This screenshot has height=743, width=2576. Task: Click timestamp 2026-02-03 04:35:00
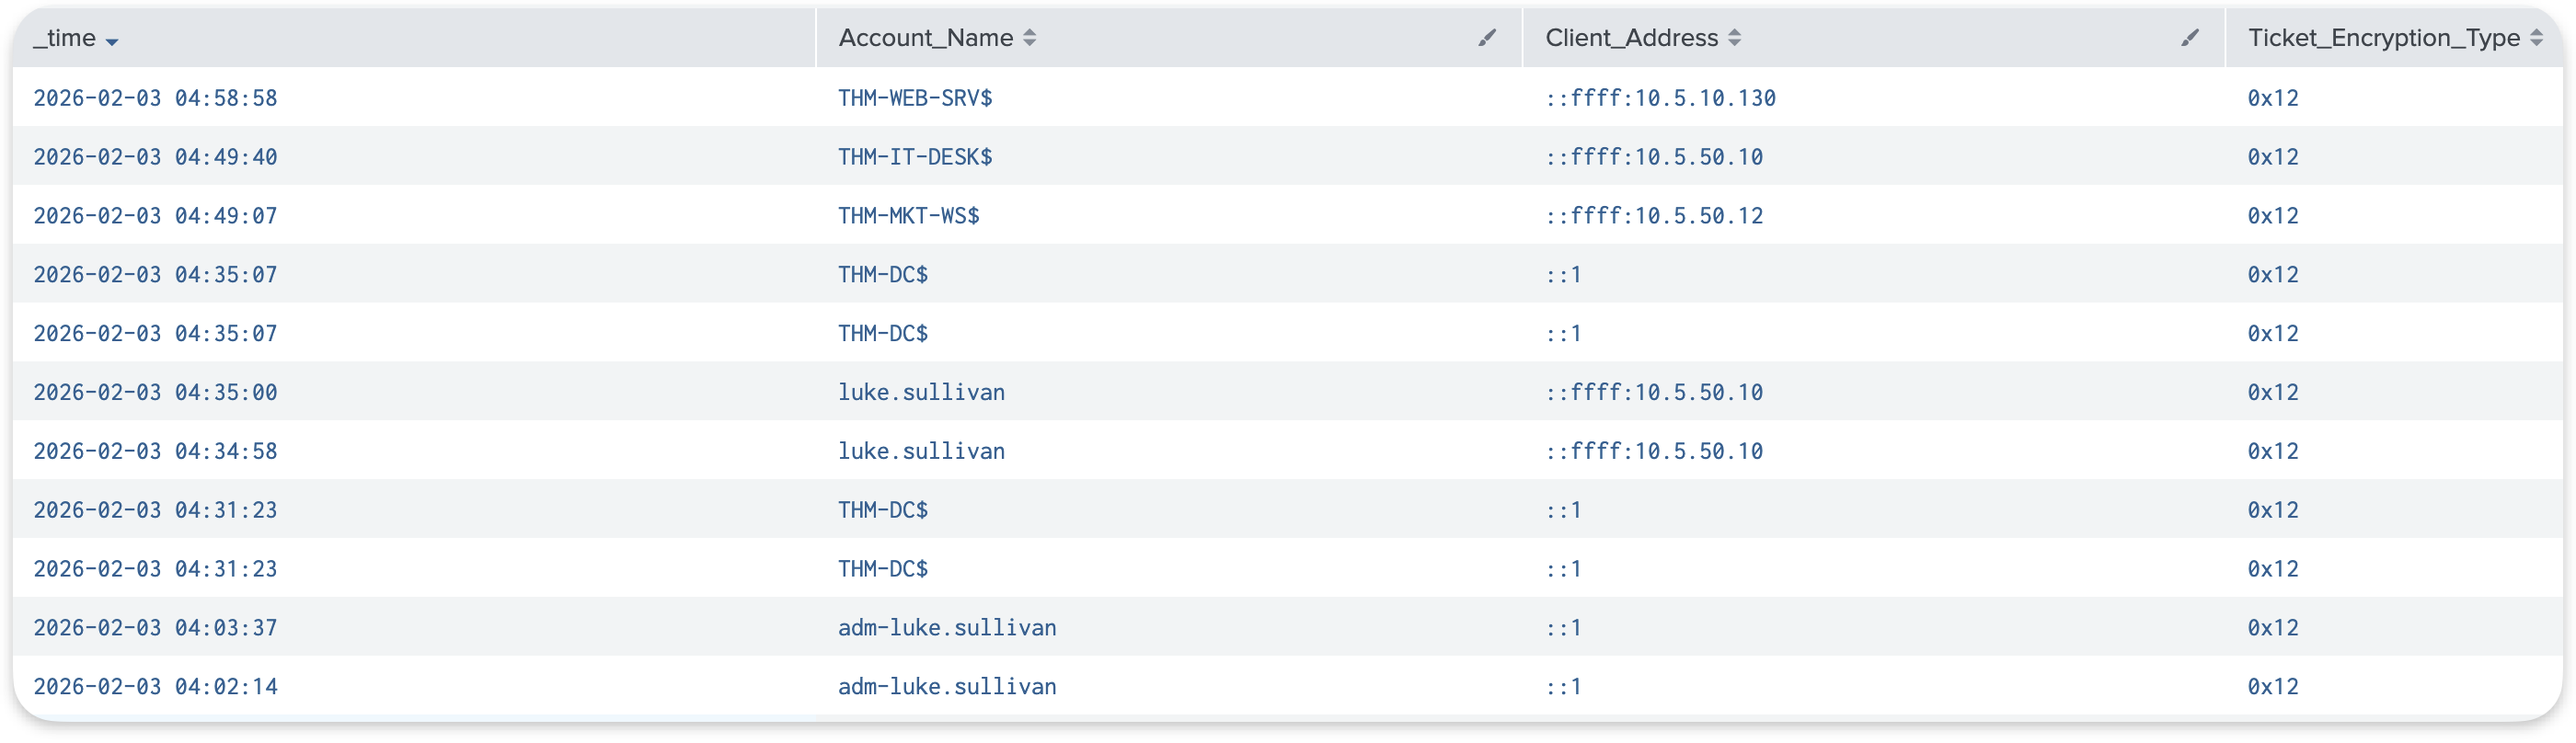click(155, 392)
